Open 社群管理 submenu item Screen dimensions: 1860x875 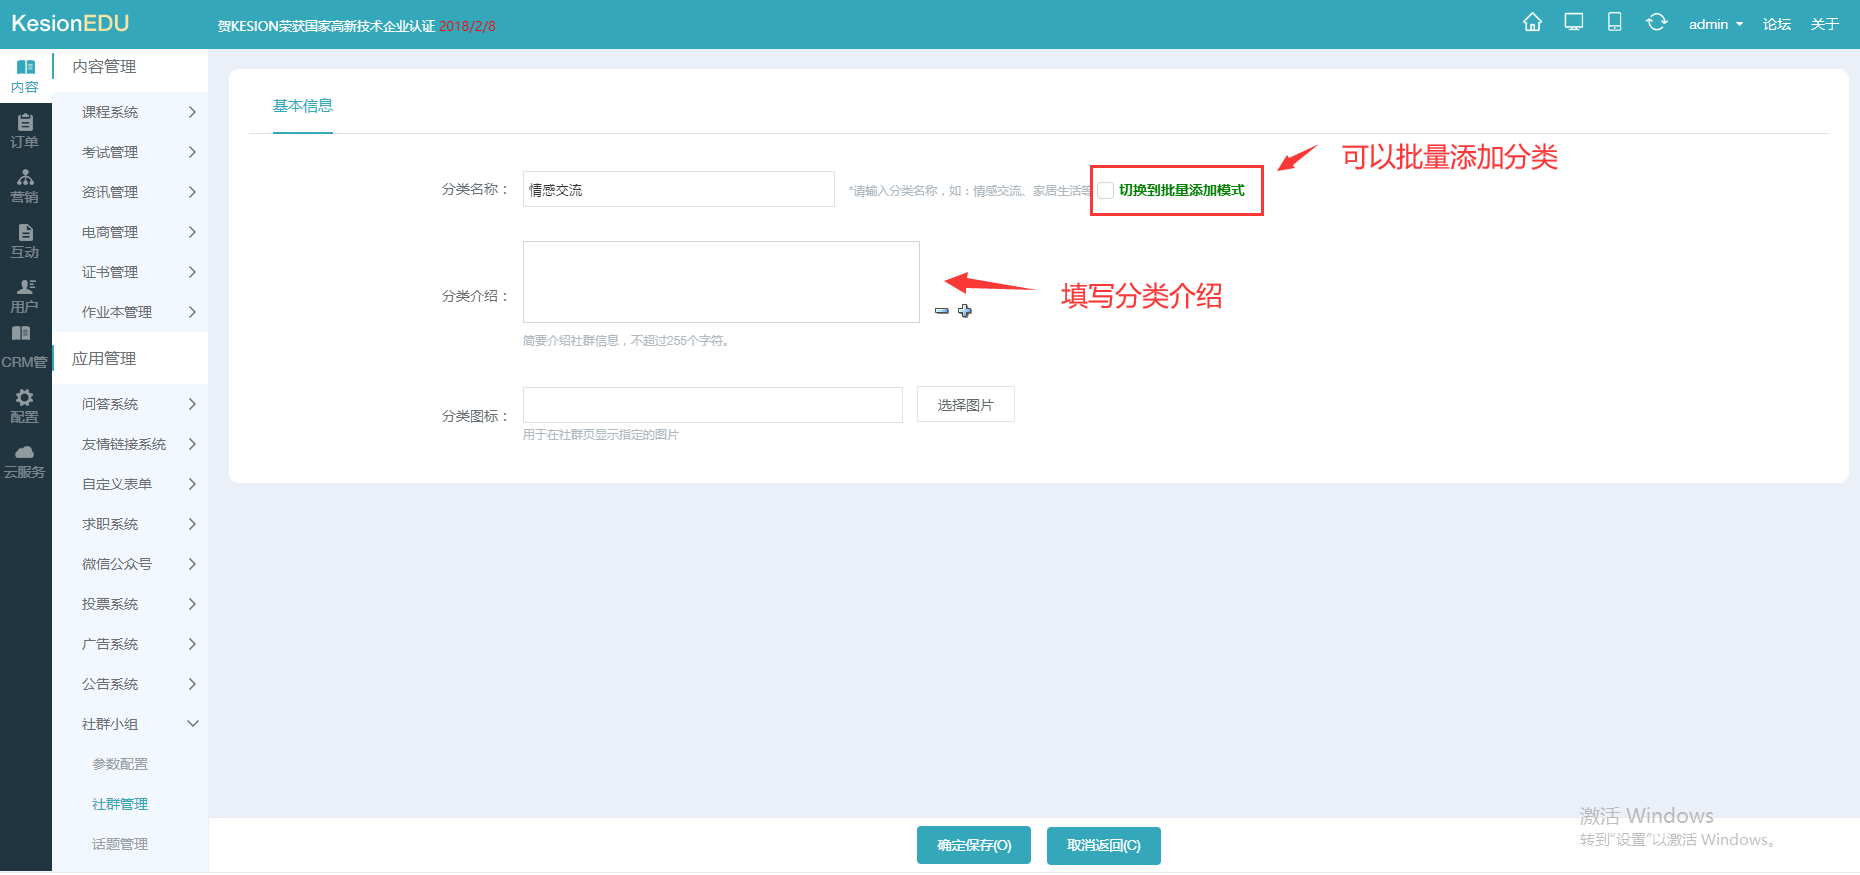[120, 804]
